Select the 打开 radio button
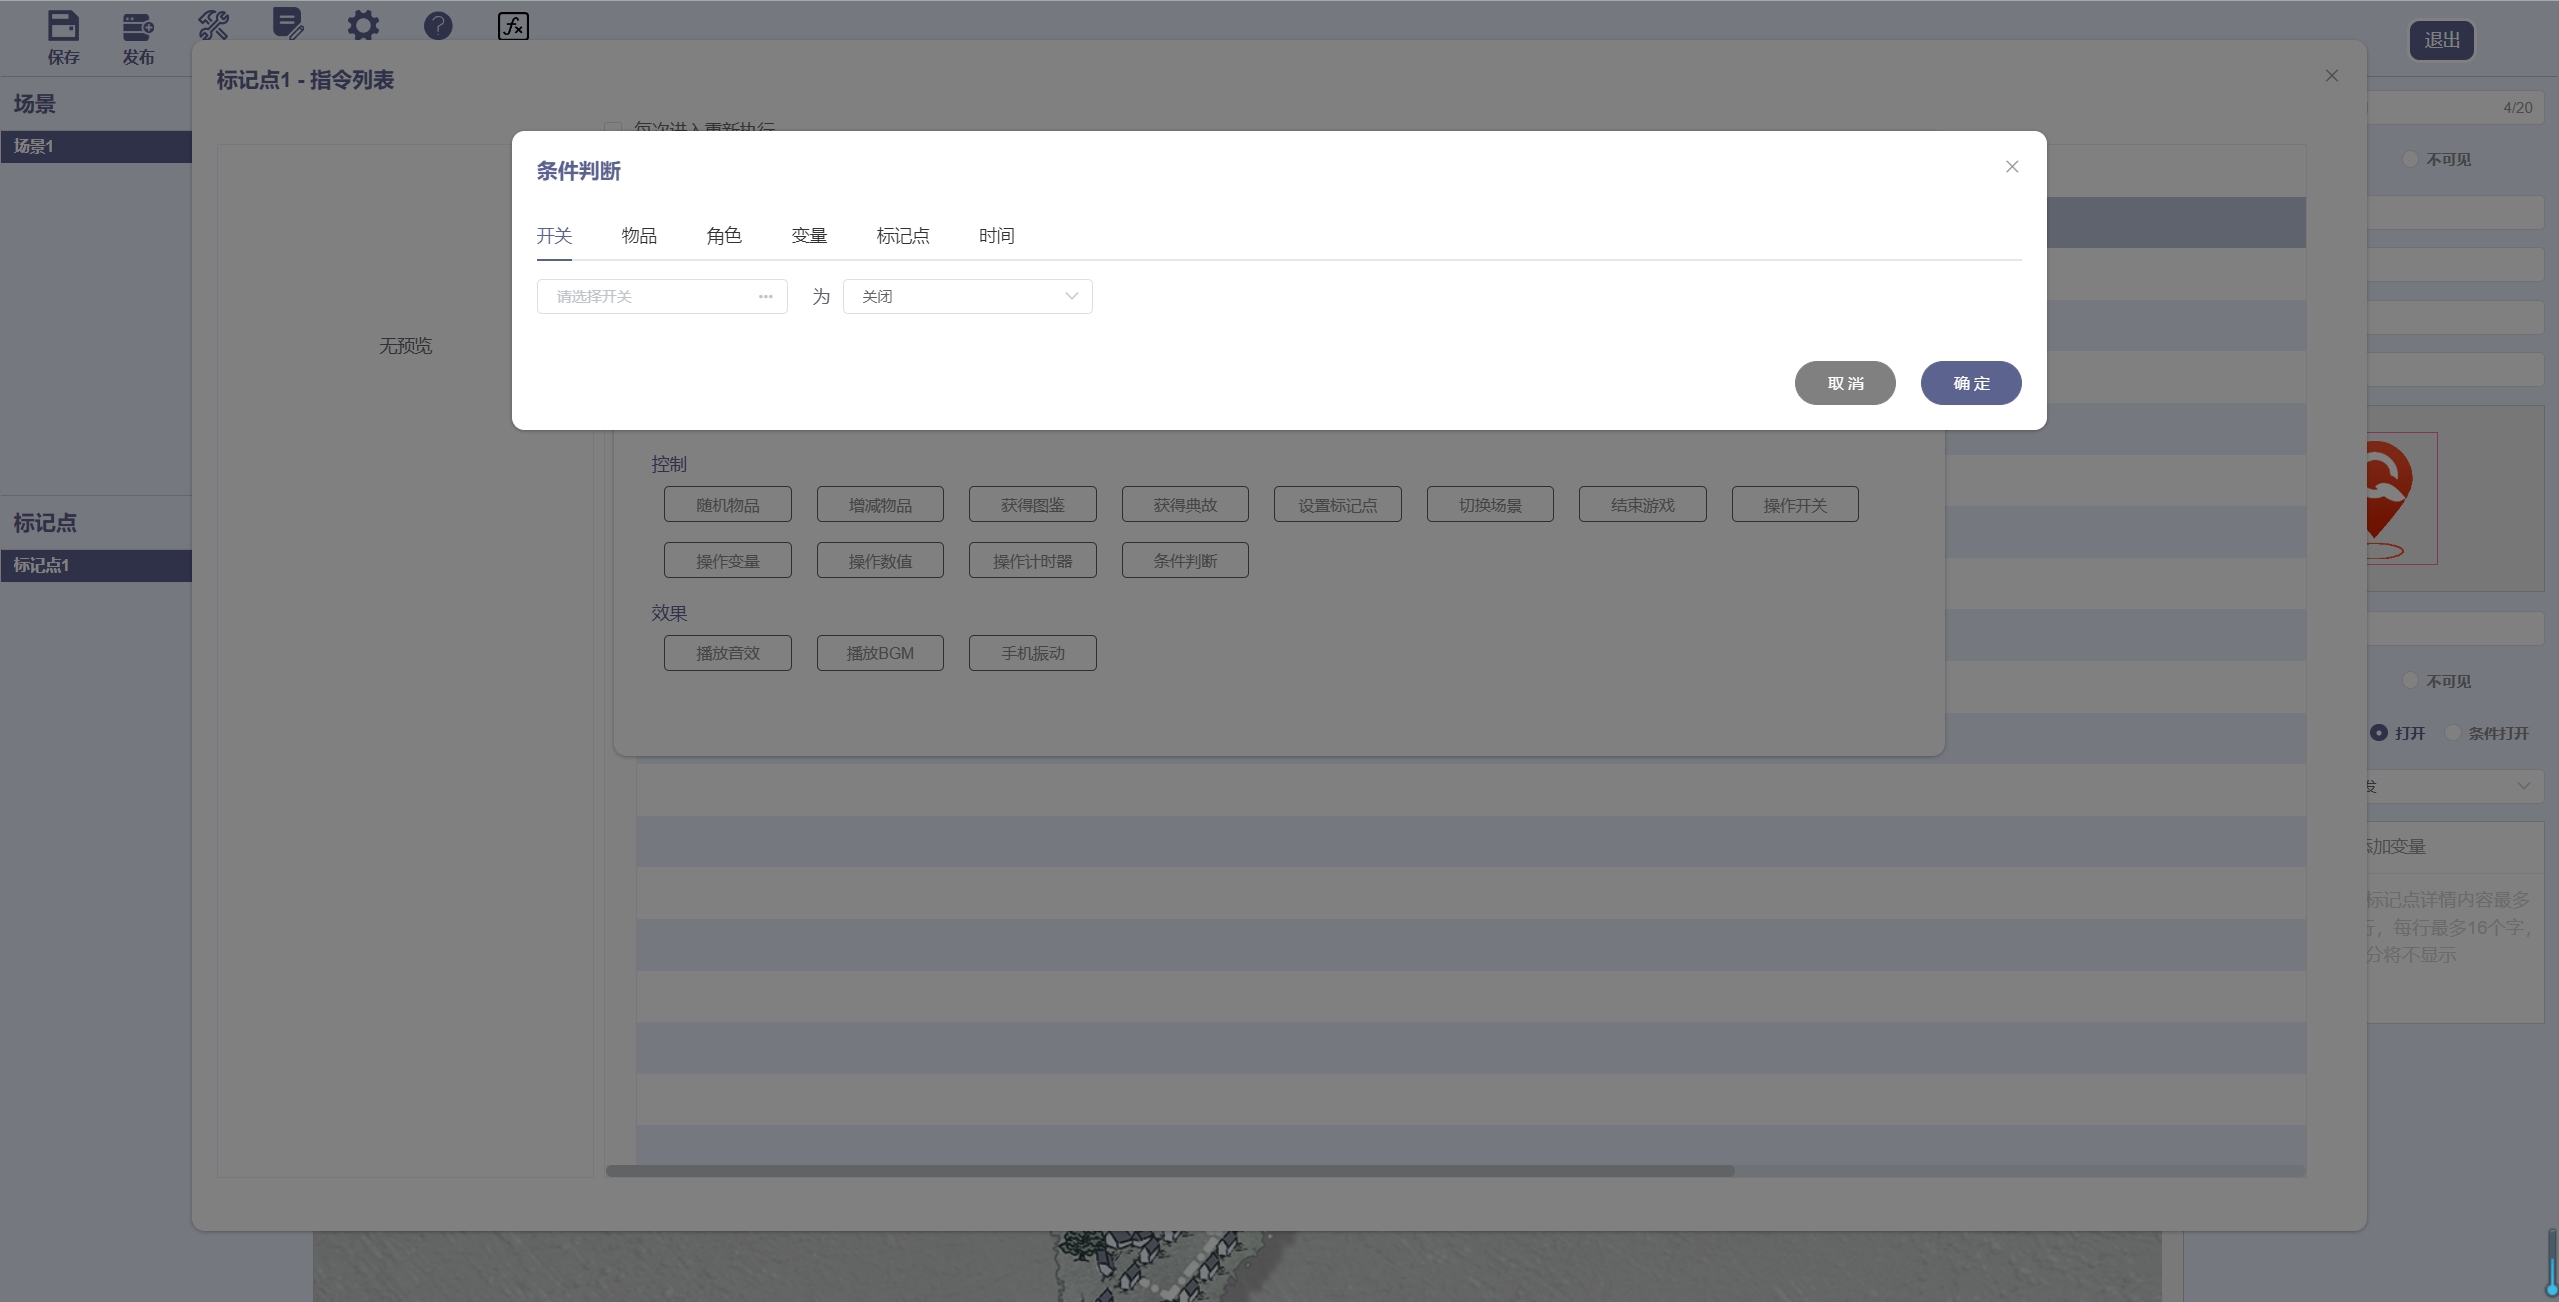The height and width of the screenshot is (1302, 2559). [2379, 733]
